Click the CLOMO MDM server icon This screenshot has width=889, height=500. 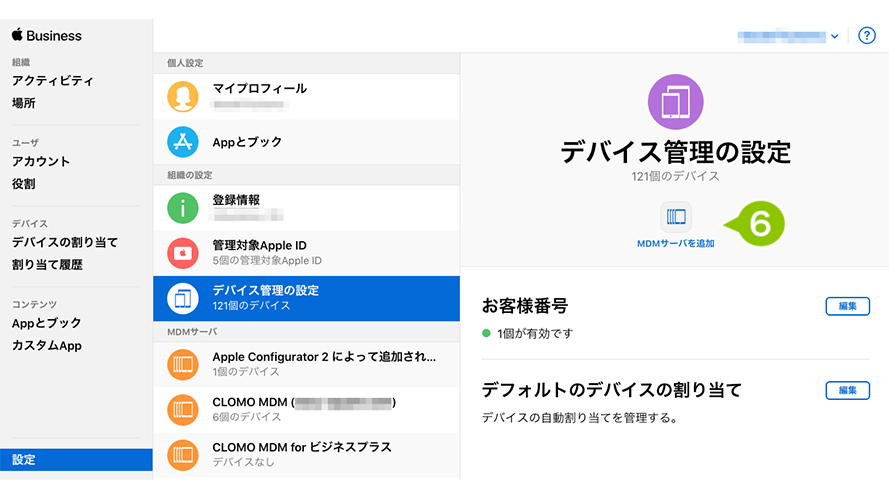(x=183, y=409)
